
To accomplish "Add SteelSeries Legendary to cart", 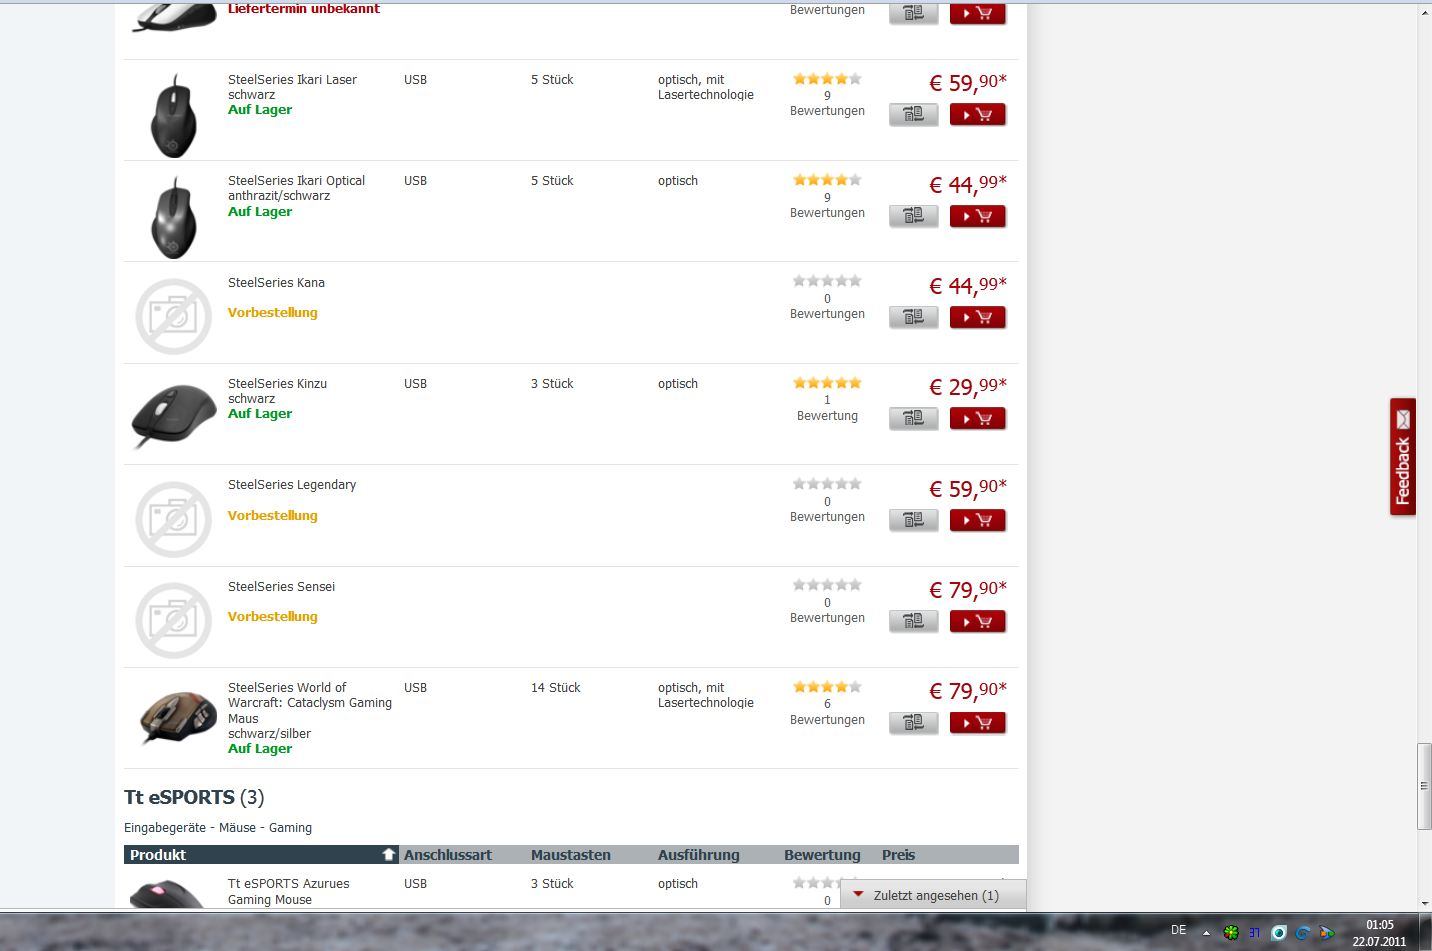I will pos(977,520).
